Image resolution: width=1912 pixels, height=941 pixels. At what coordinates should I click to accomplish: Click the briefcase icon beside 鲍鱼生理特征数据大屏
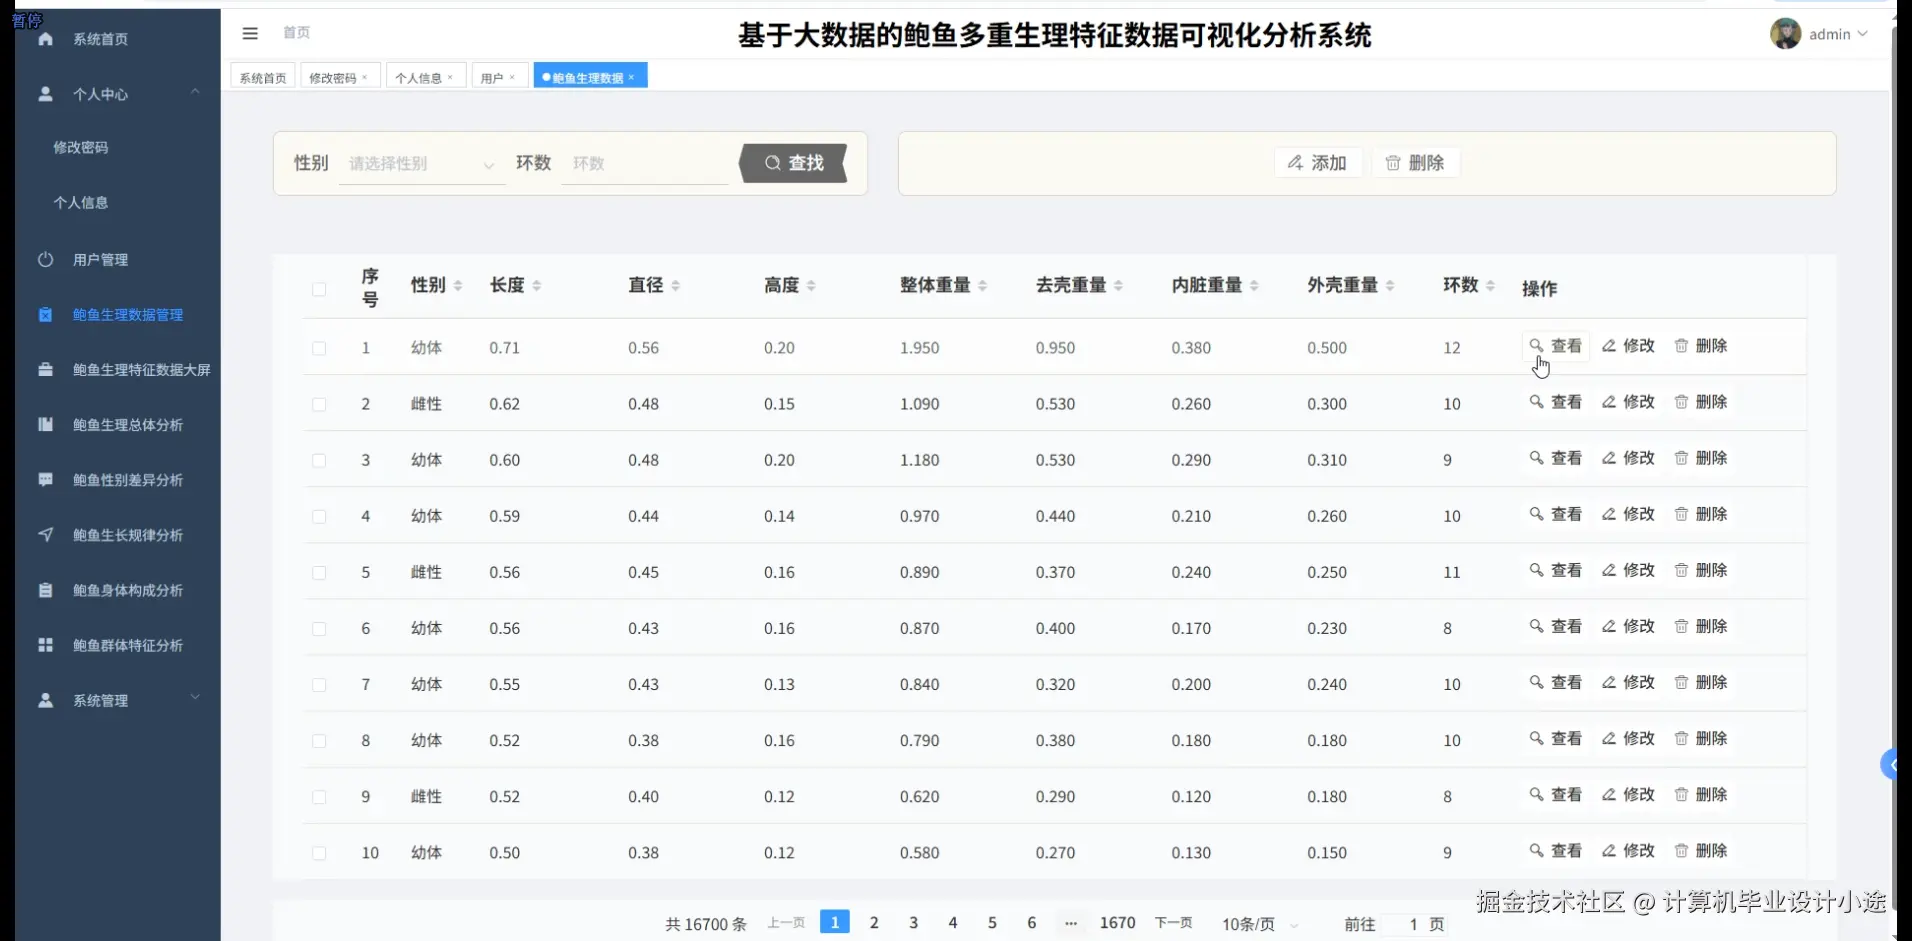tap(45, 369)
